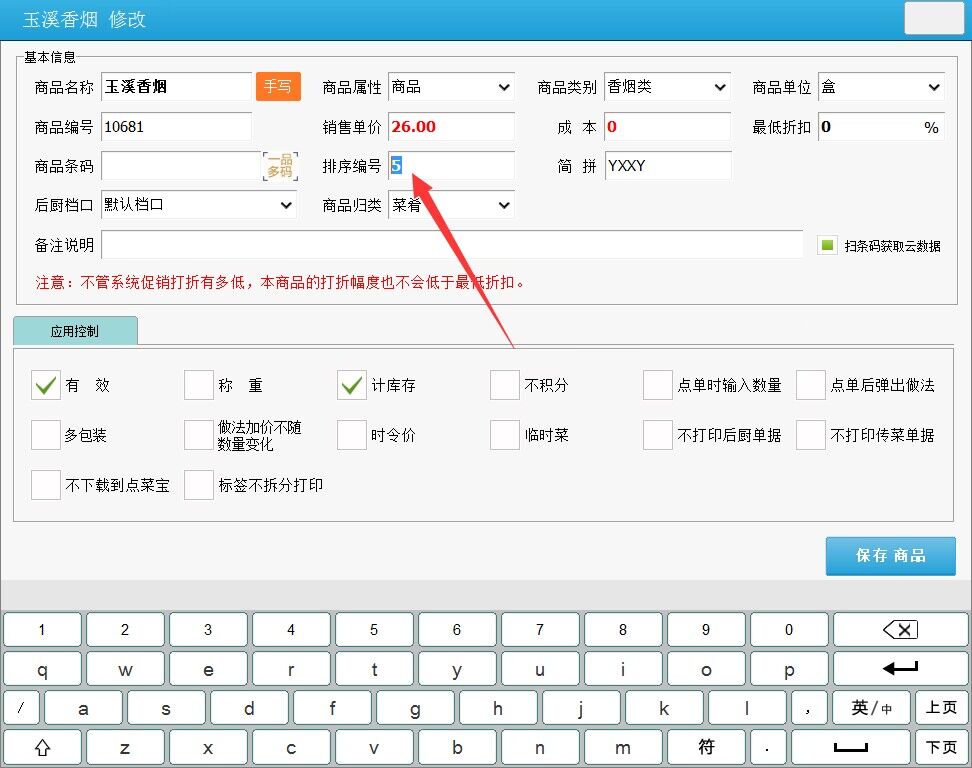Uncheck the 有效 checkbox

[x=46, y=385]
